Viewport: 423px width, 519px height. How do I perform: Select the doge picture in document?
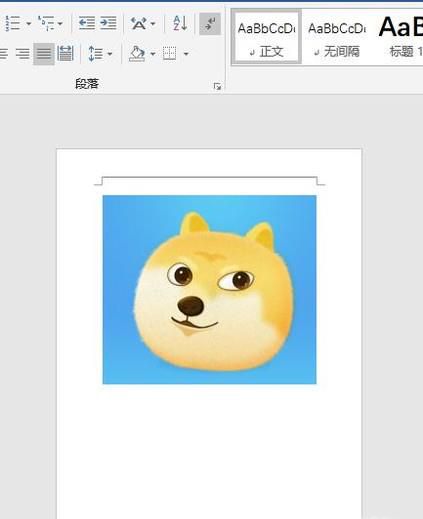[x=209, y=290]
